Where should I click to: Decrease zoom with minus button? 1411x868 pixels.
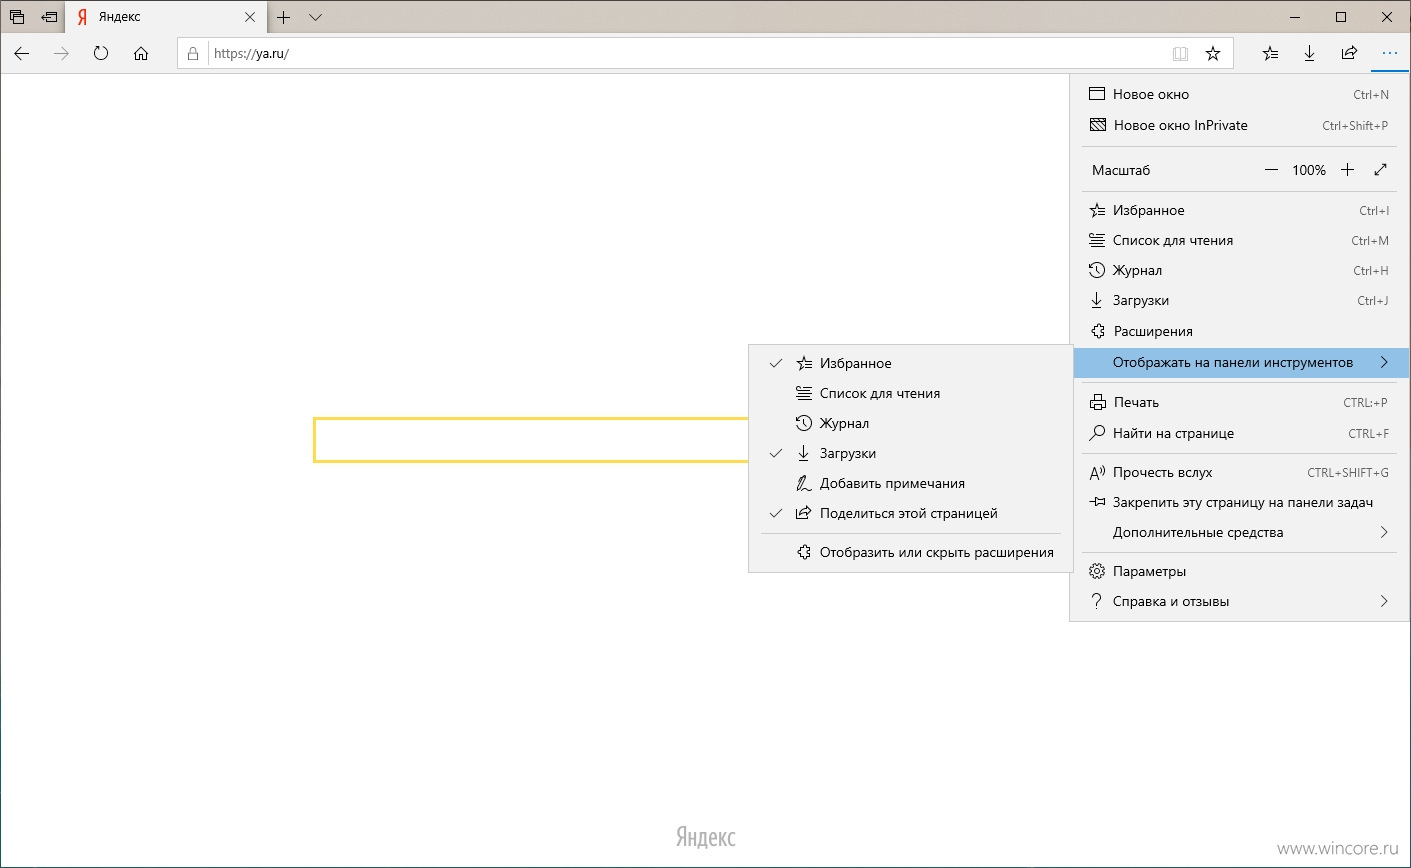click(1271, 170)
